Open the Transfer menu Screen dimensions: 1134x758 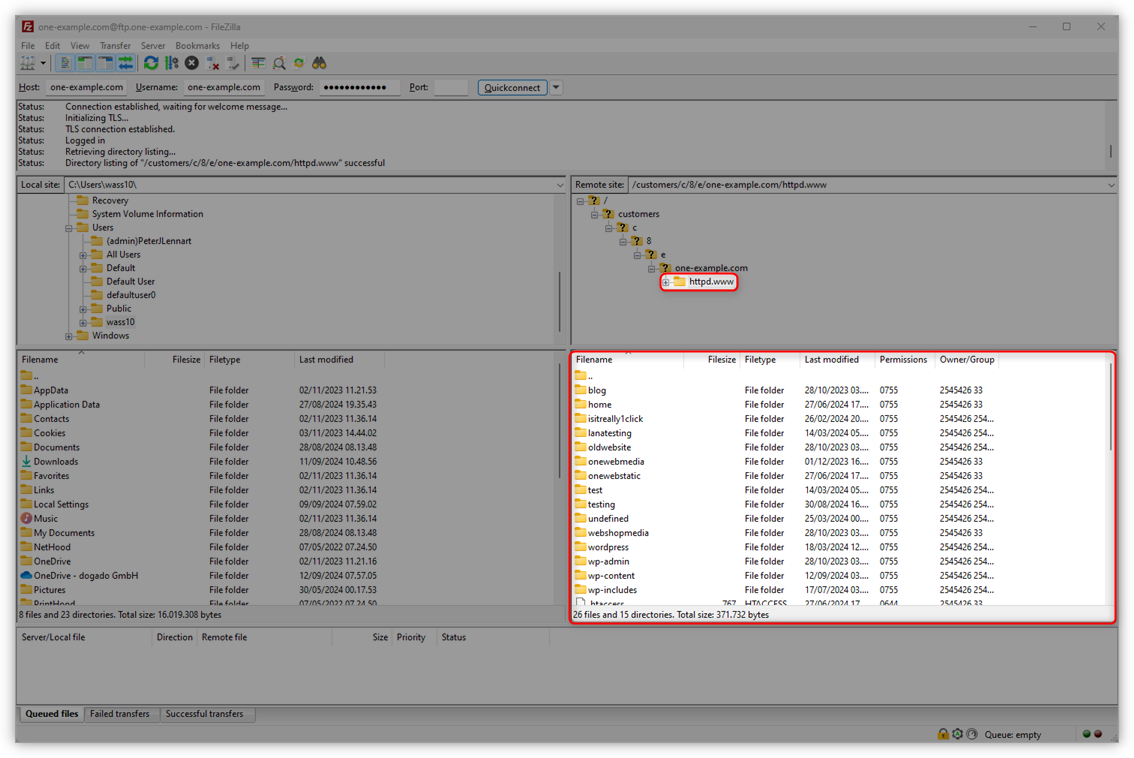(x=115, y=45)
